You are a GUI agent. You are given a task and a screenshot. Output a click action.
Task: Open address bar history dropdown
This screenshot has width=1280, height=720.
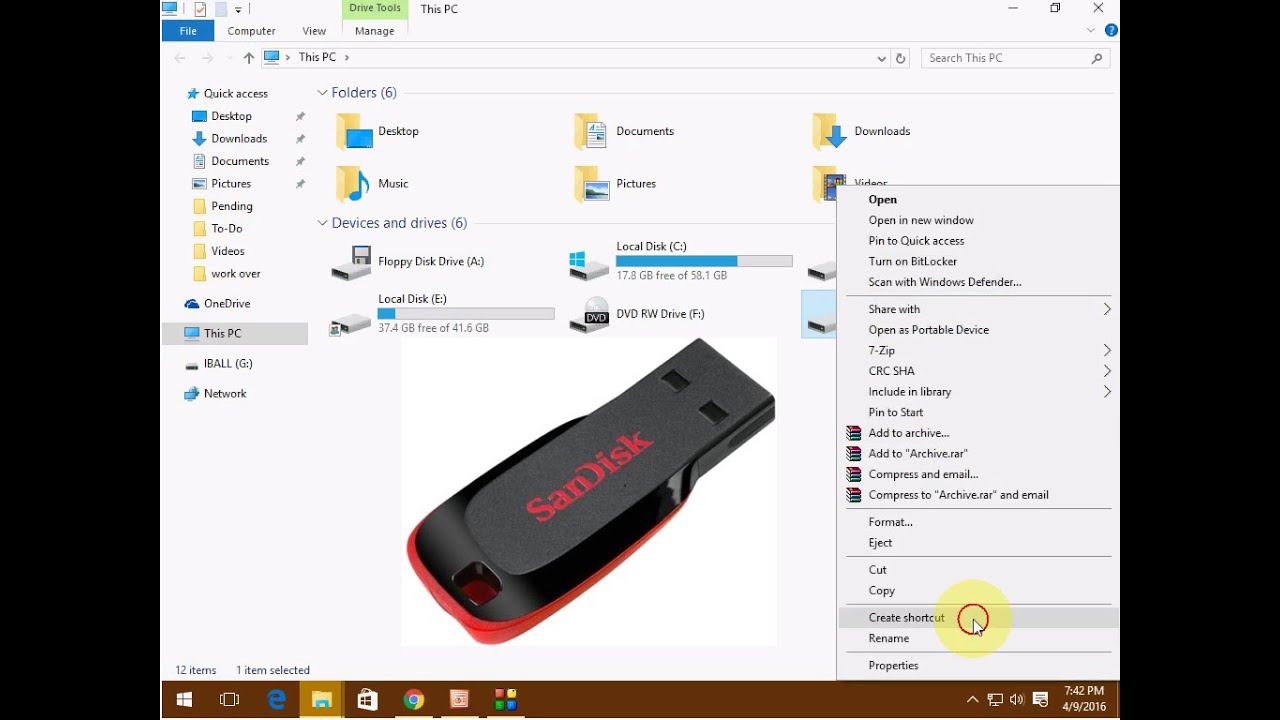(881, 58)
